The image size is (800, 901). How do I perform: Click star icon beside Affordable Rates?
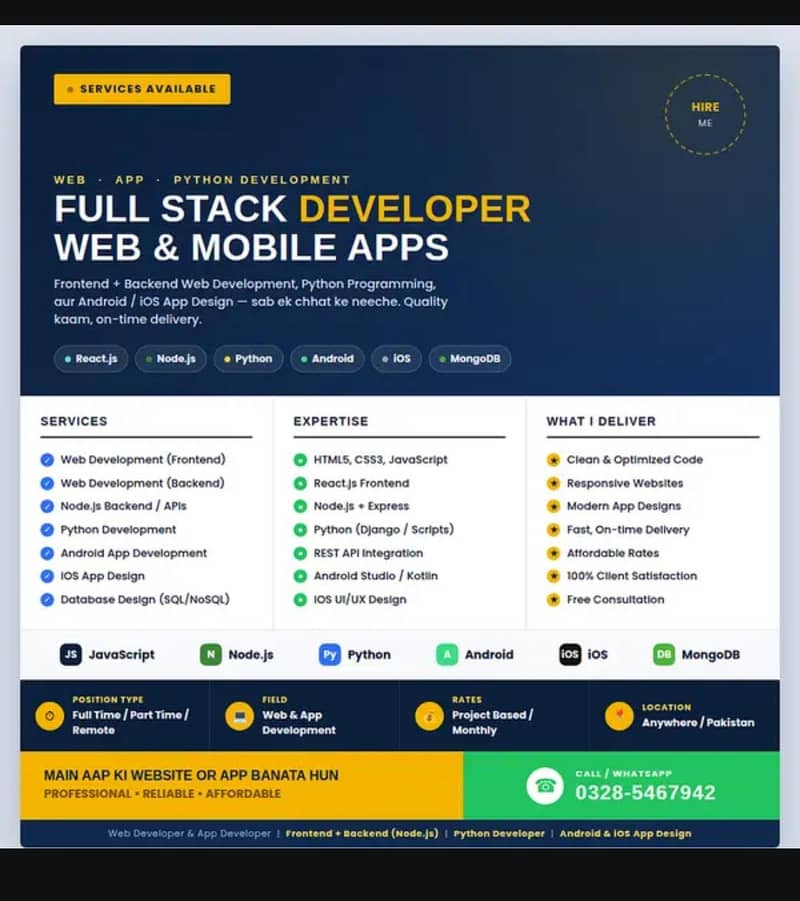pos(553,553)
